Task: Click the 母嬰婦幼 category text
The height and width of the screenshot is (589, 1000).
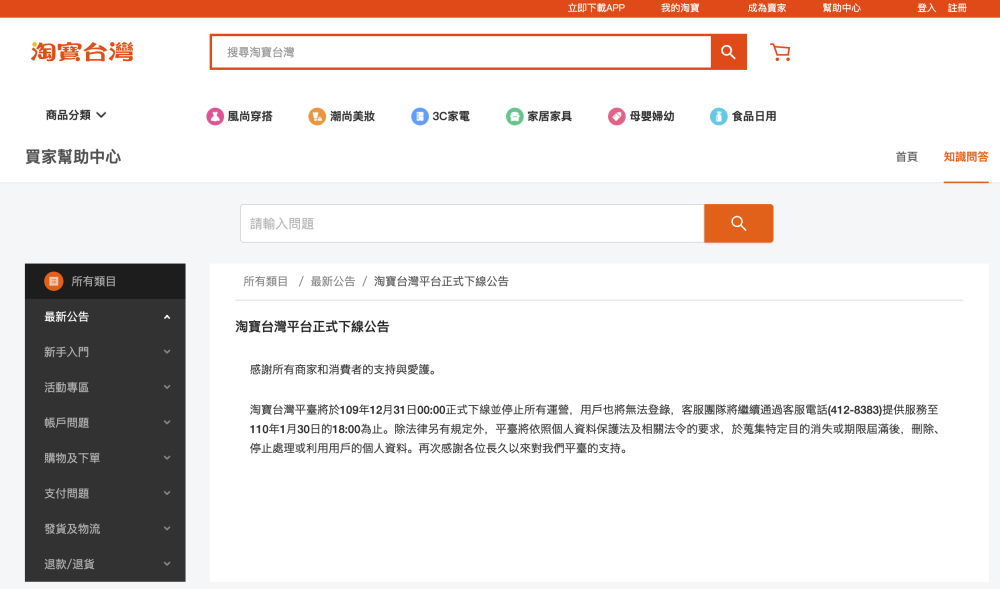Action: pyautogui.click(x=652, y=116)
